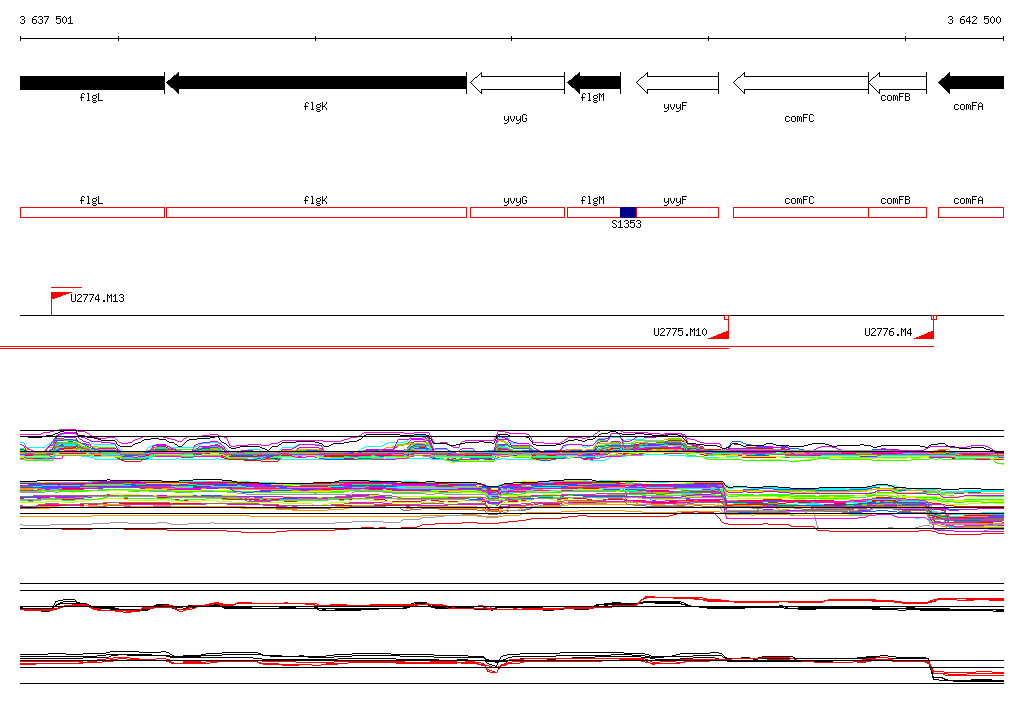
Task: Click the 3 637 501 start coordinate label
Action: click(x=46, y=20)
